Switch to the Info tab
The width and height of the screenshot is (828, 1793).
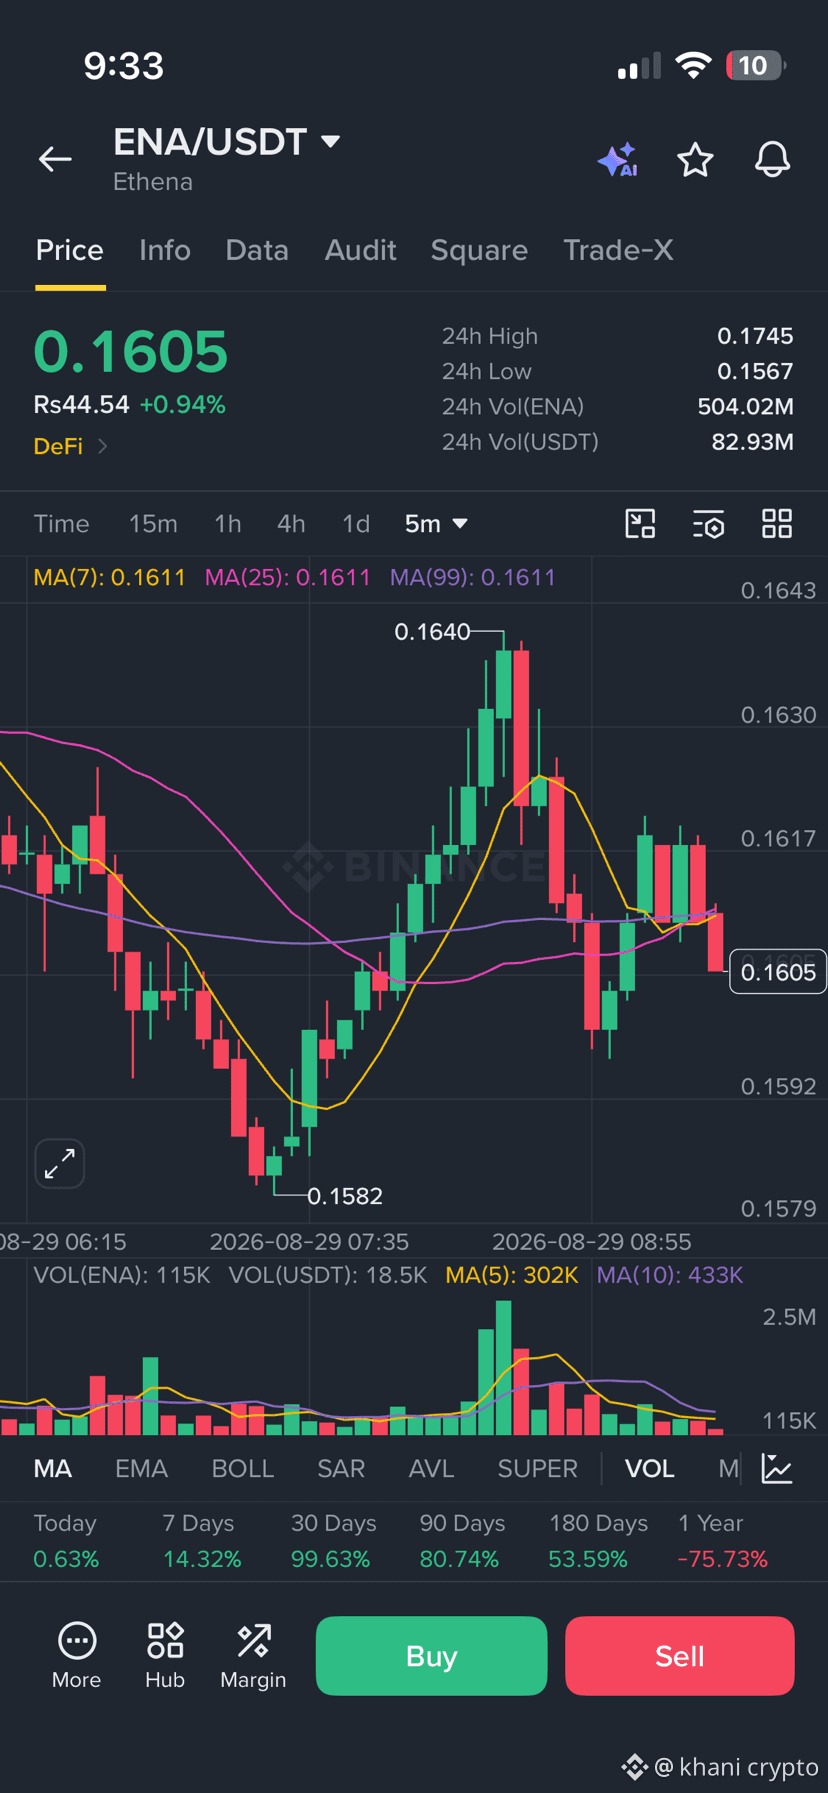tap(165, 250)
